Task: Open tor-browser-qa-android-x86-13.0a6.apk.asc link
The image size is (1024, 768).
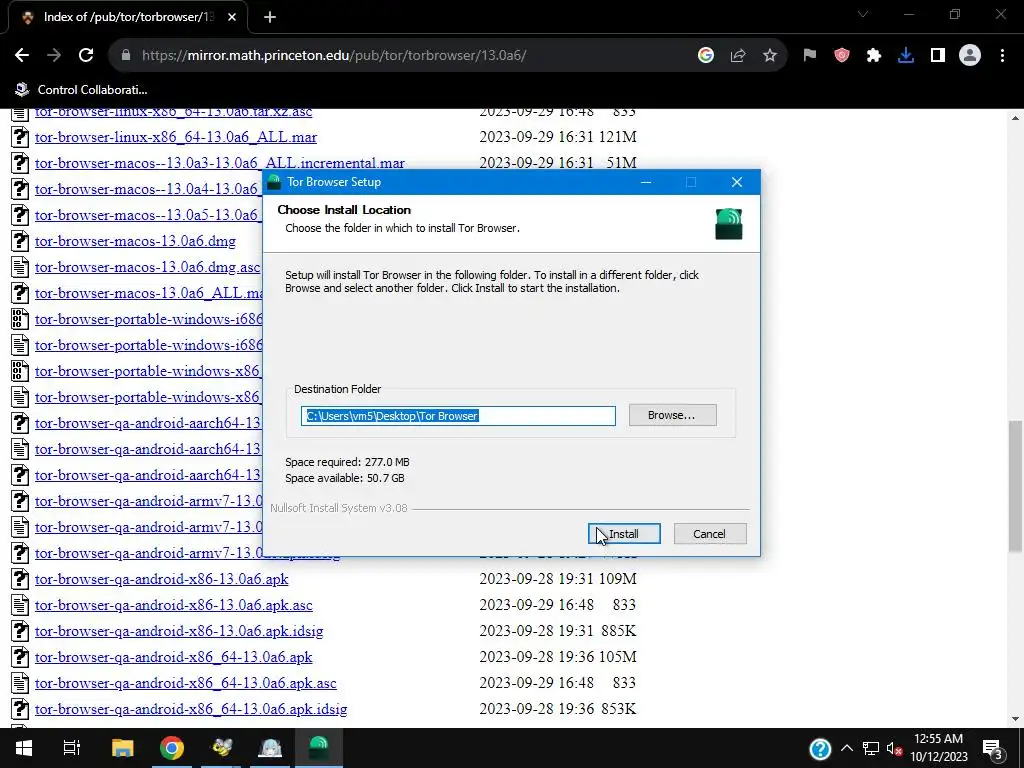Action: click(x=174, y=605)
